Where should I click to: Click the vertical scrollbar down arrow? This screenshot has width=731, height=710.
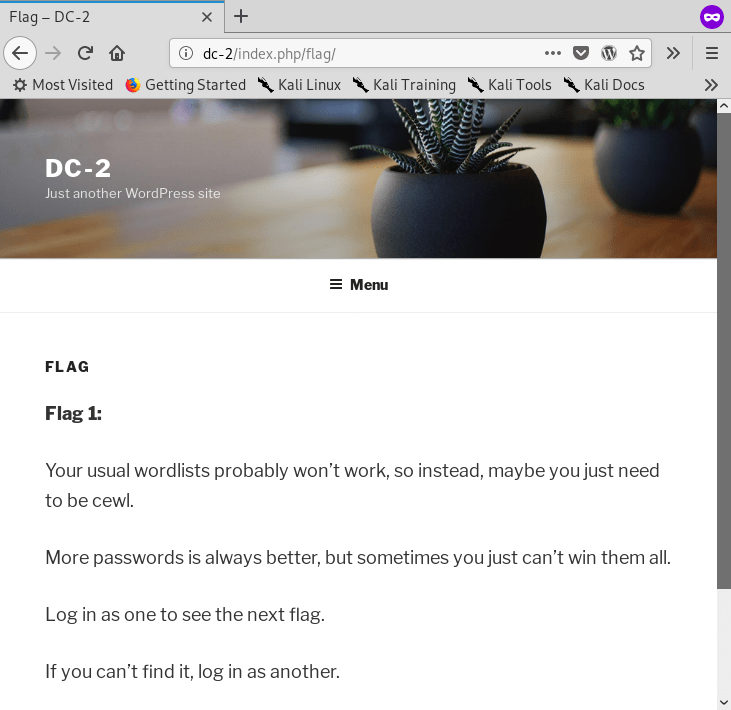point(724,702)
